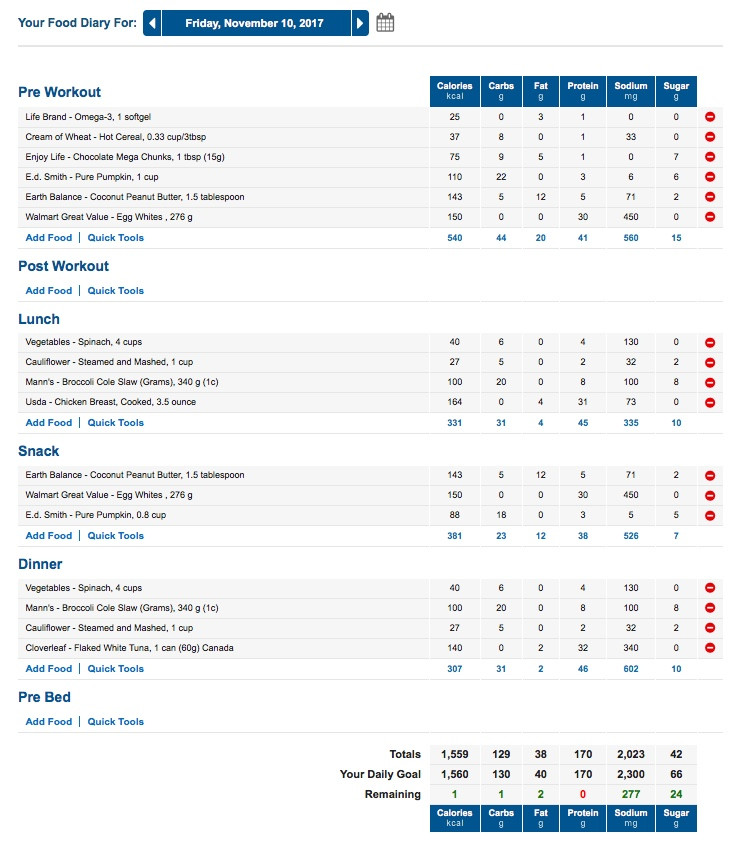Open Quick Tools for Dinner
This screenshot has height=846, width=738.
pyautogui.click(x=115, y=669)
